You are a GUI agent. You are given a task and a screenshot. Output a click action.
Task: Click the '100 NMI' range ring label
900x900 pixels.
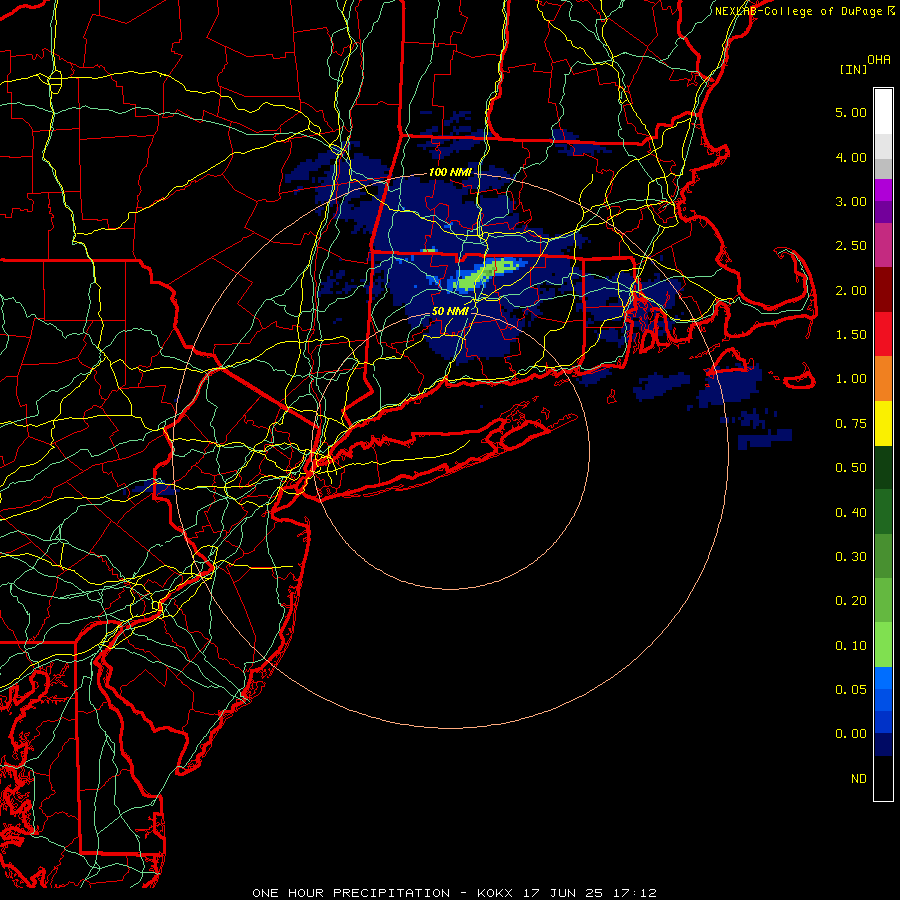coord(450,172)
